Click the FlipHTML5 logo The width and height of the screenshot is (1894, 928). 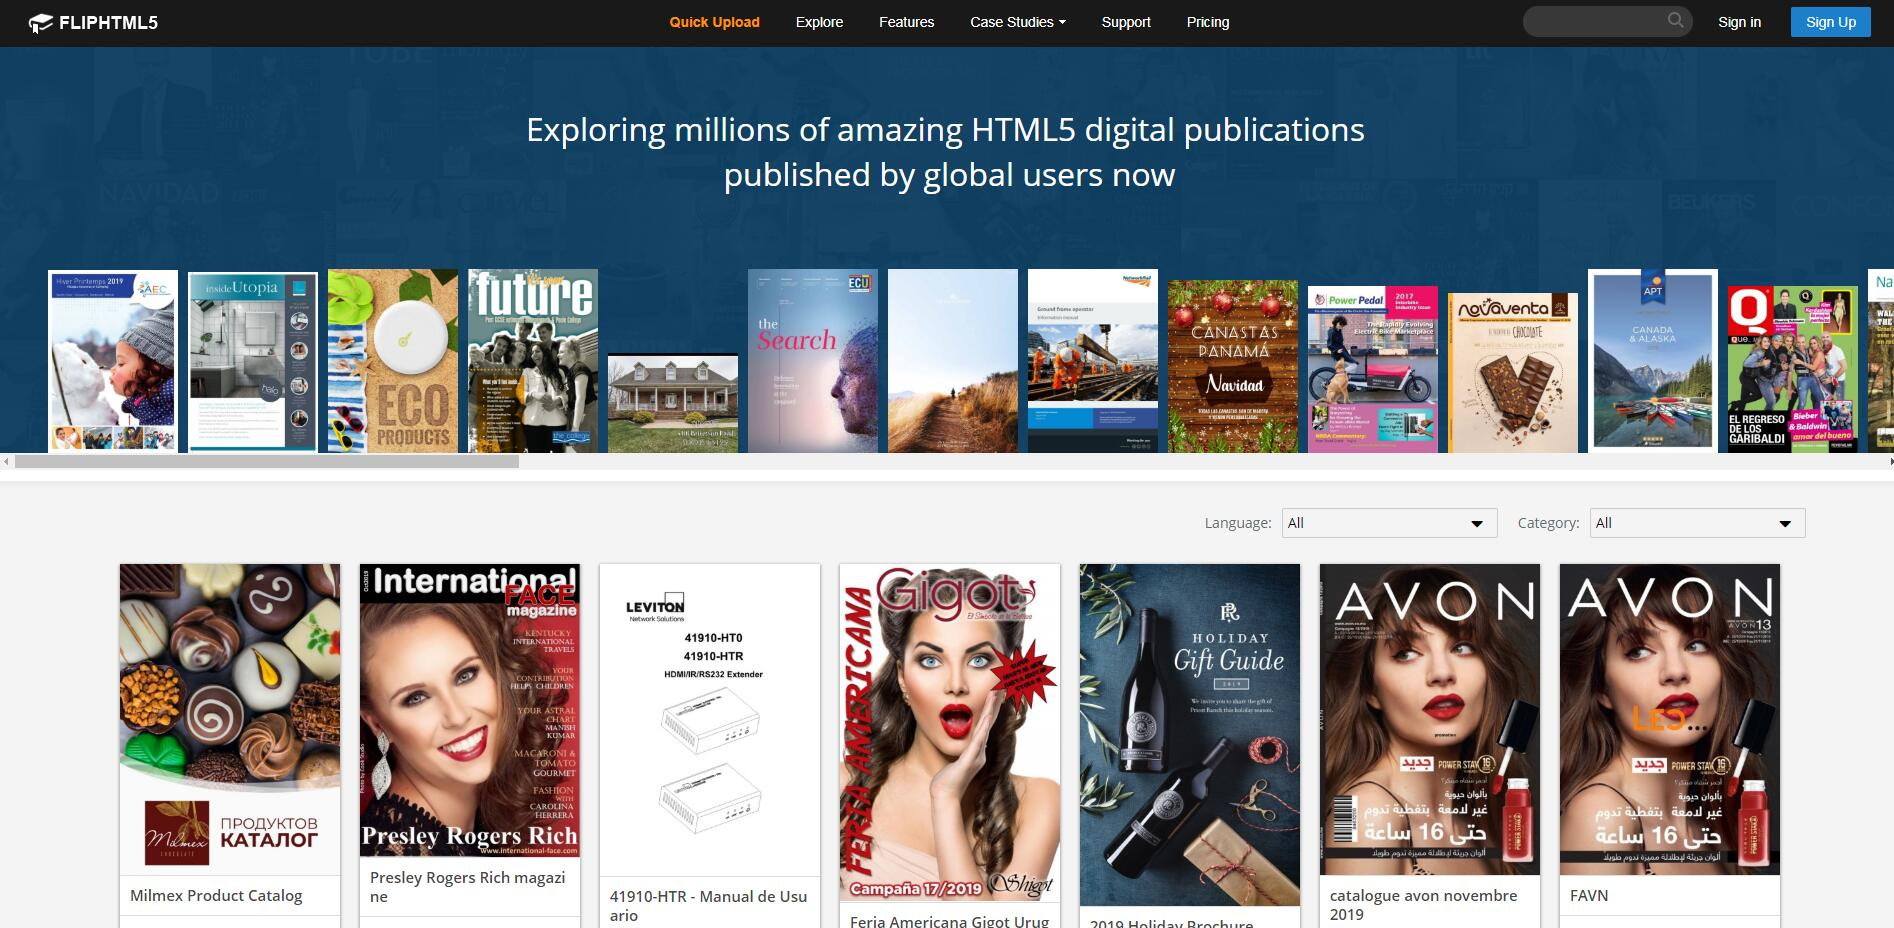pyautogui.click(x=93, y=22)
